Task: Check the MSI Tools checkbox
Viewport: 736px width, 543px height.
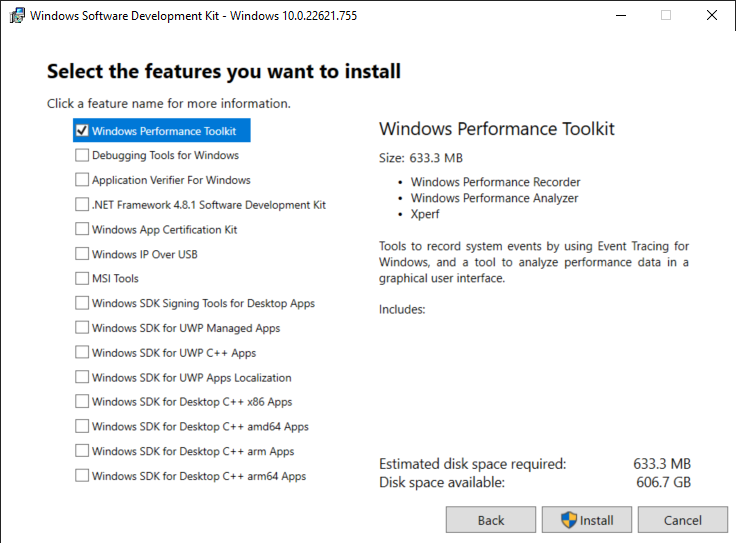Action: pos(82,278)
